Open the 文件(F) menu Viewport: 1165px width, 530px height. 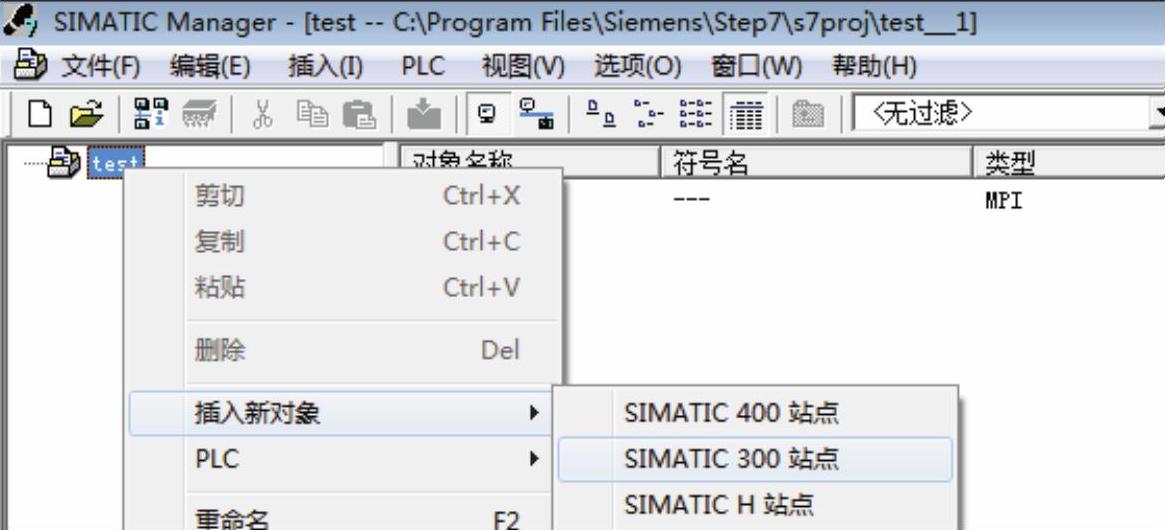pyautogui.click(x=100, y=67)
